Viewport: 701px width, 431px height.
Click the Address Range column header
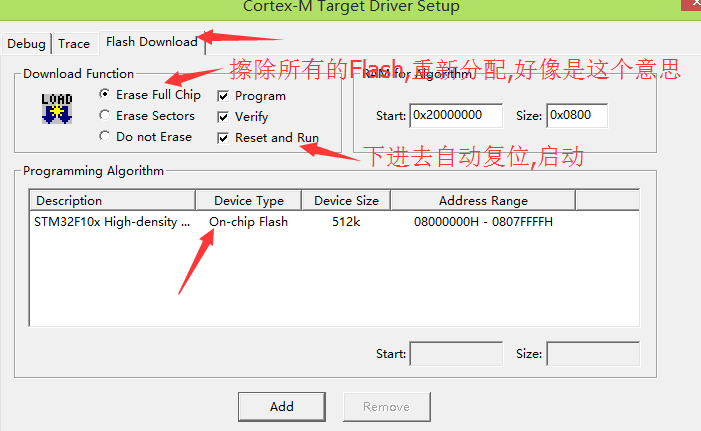483,200
